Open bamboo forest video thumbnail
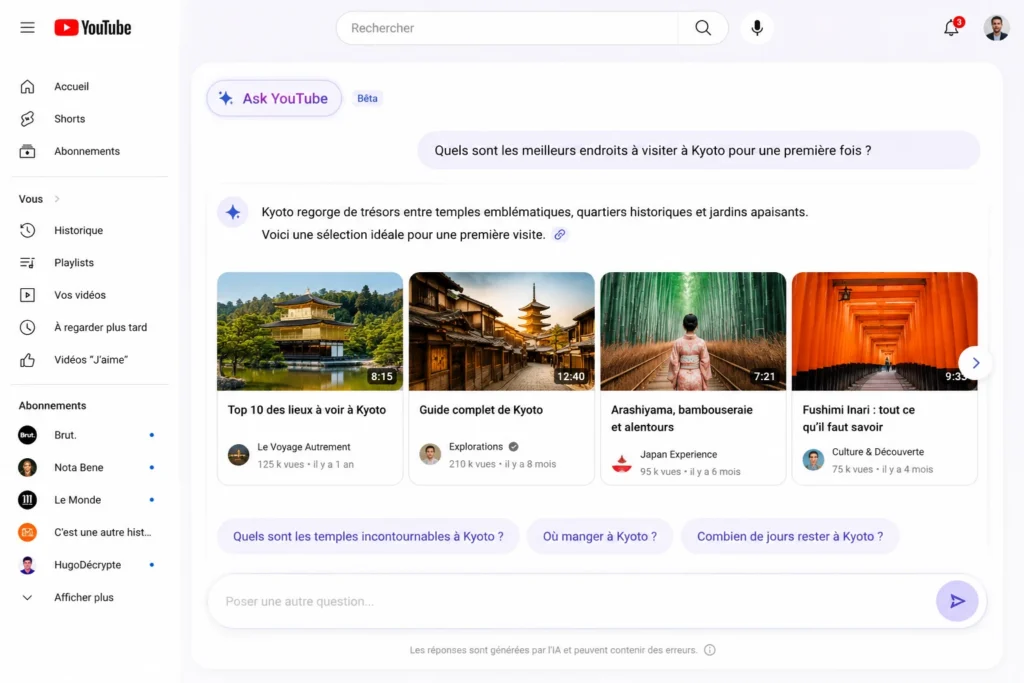The height and width of the screenshot is (683, 1024). point(693,331)
